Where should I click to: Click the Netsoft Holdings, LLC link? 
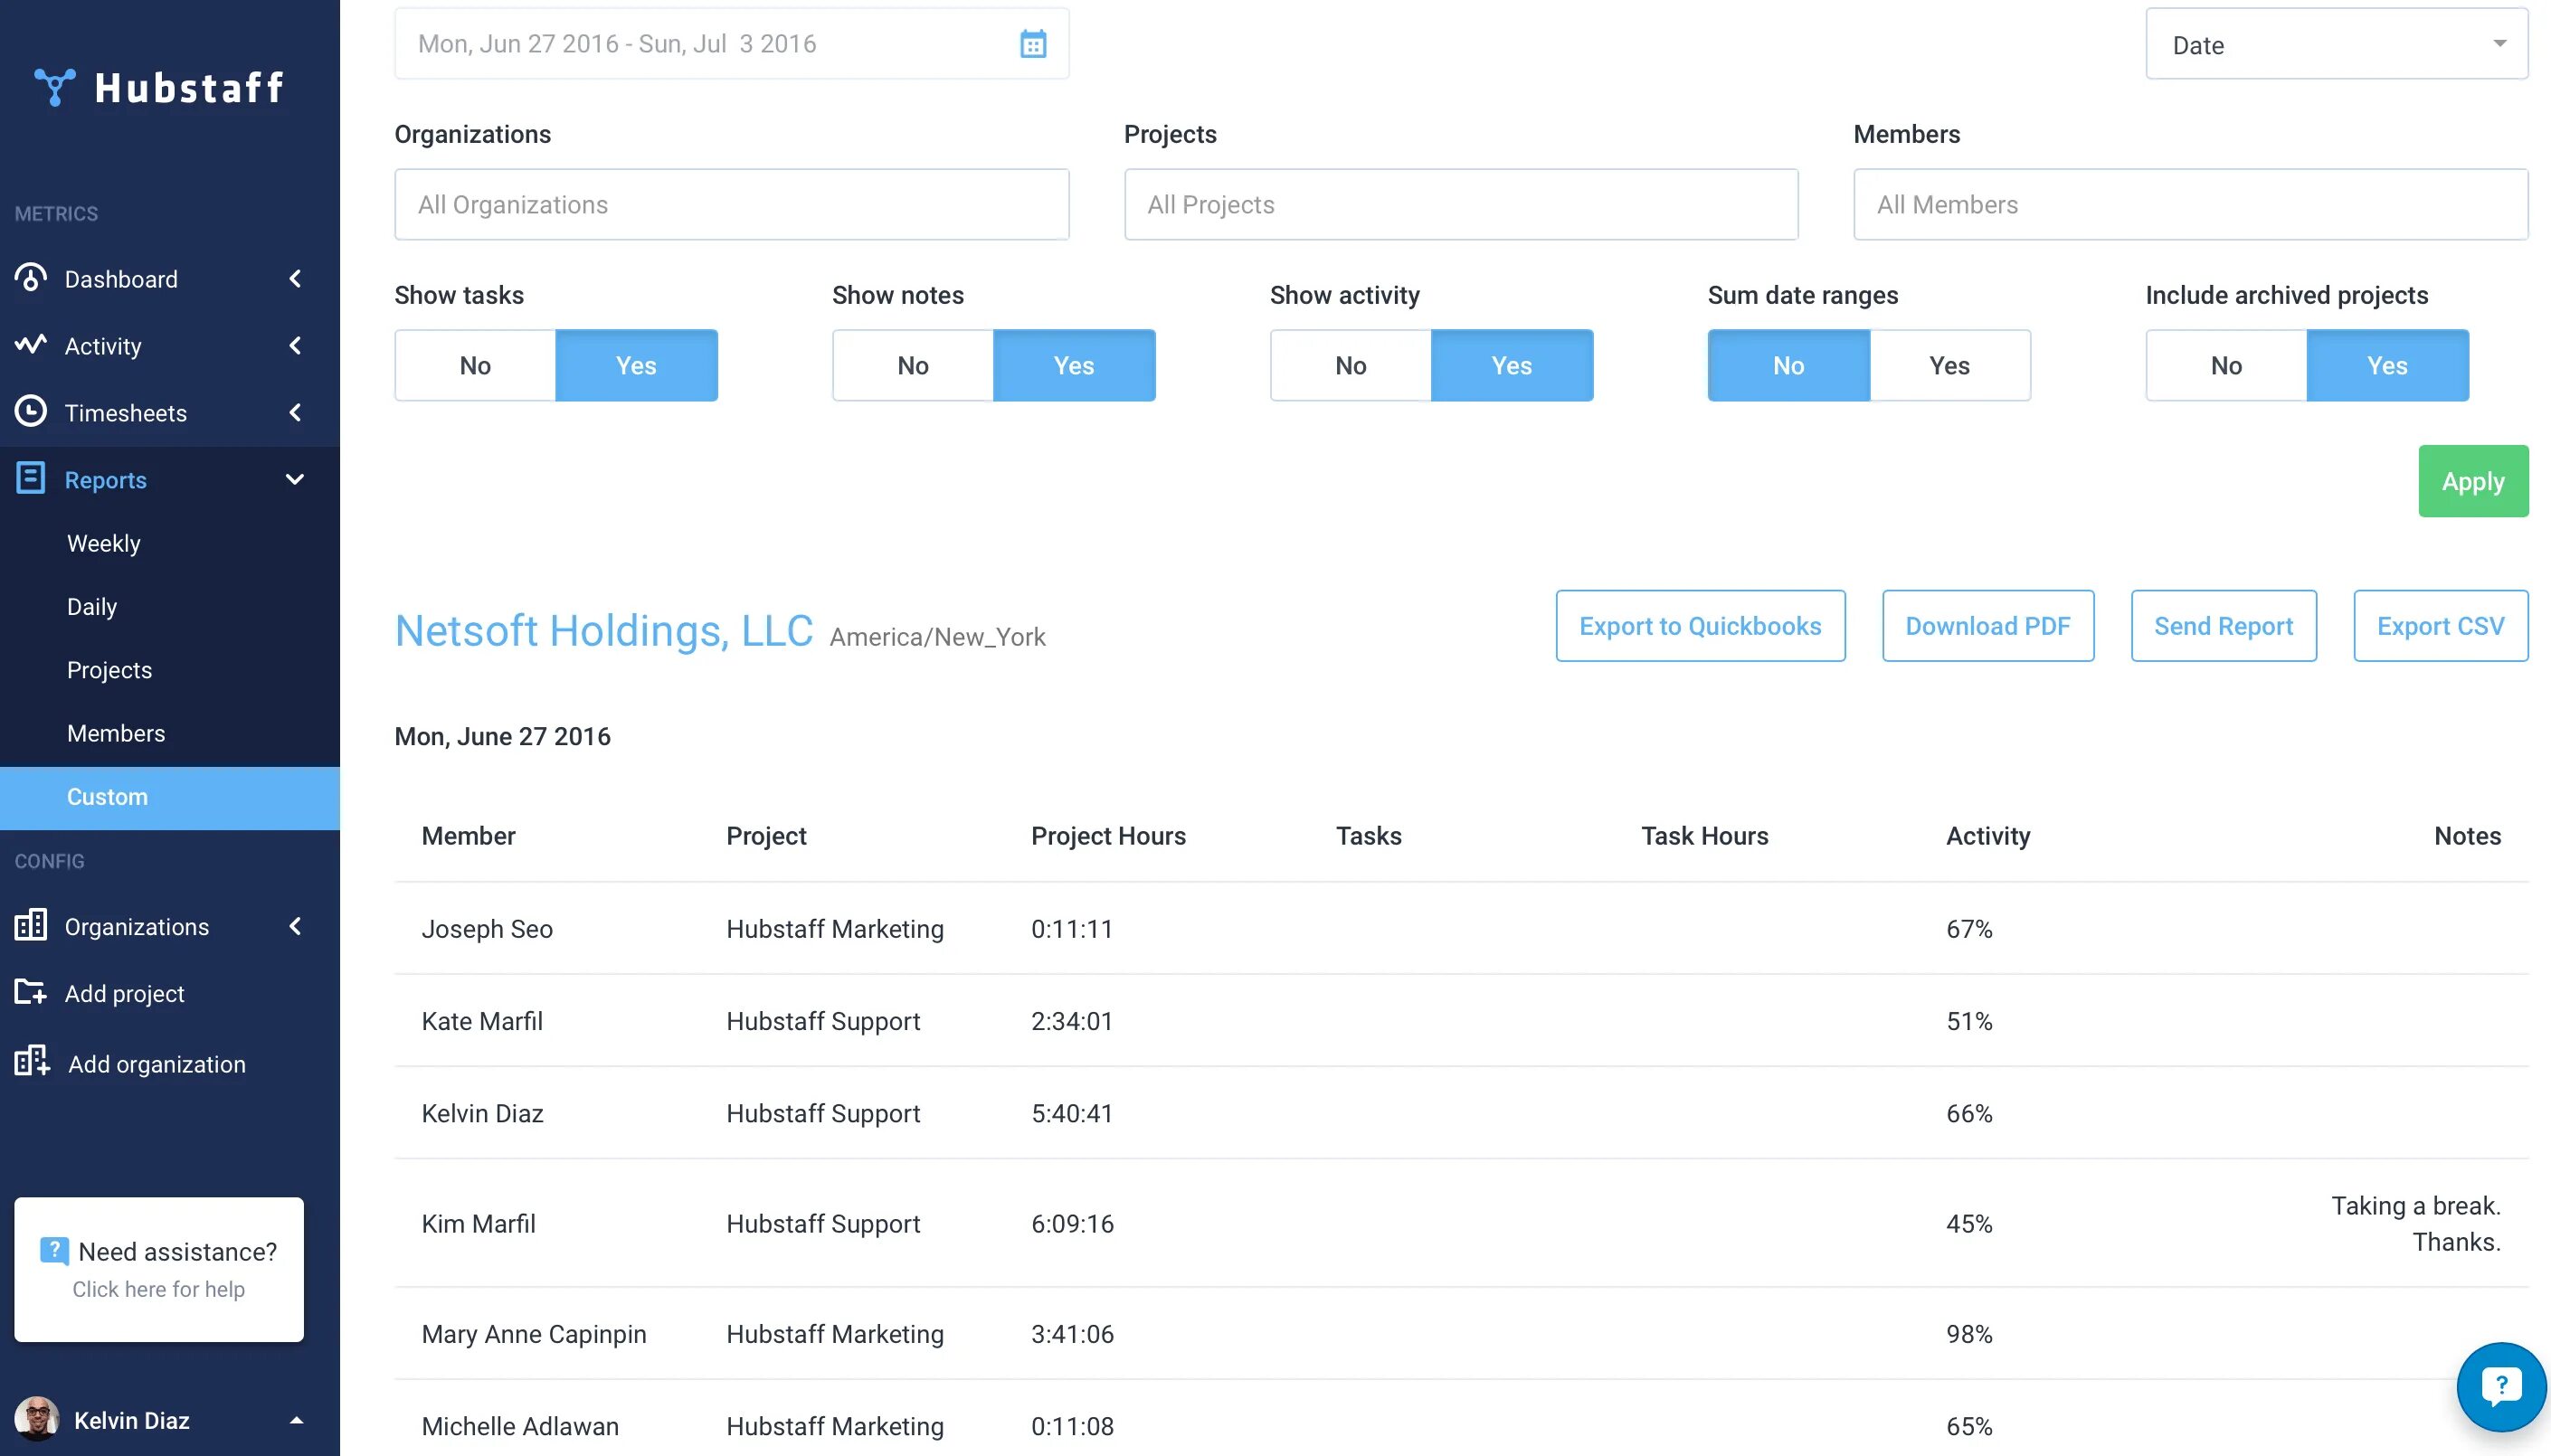tap(604, 631)
